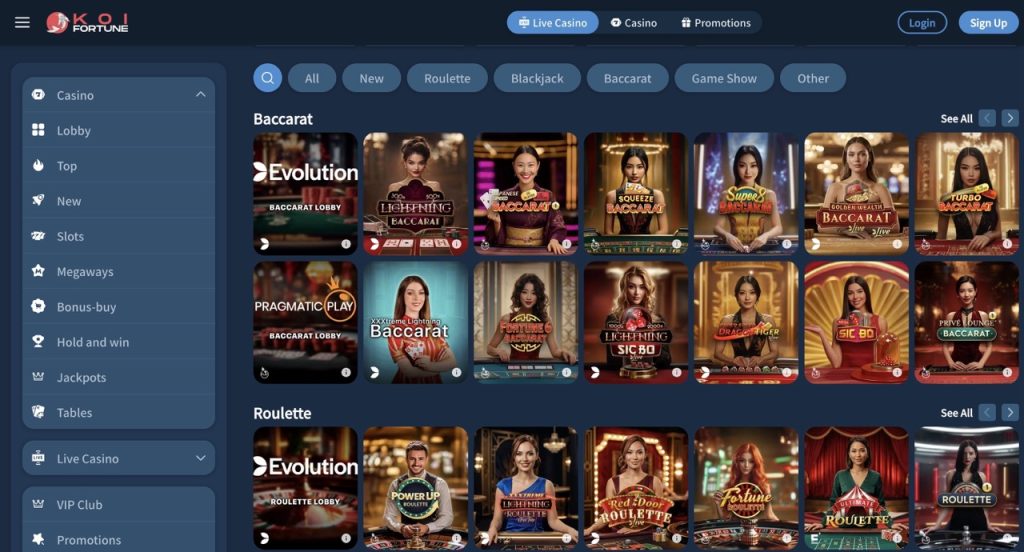Image resolution: width=1024 pixels, height=552 pixels.
Task: Select the Game Show filter chip
Action: click(724, 78)
